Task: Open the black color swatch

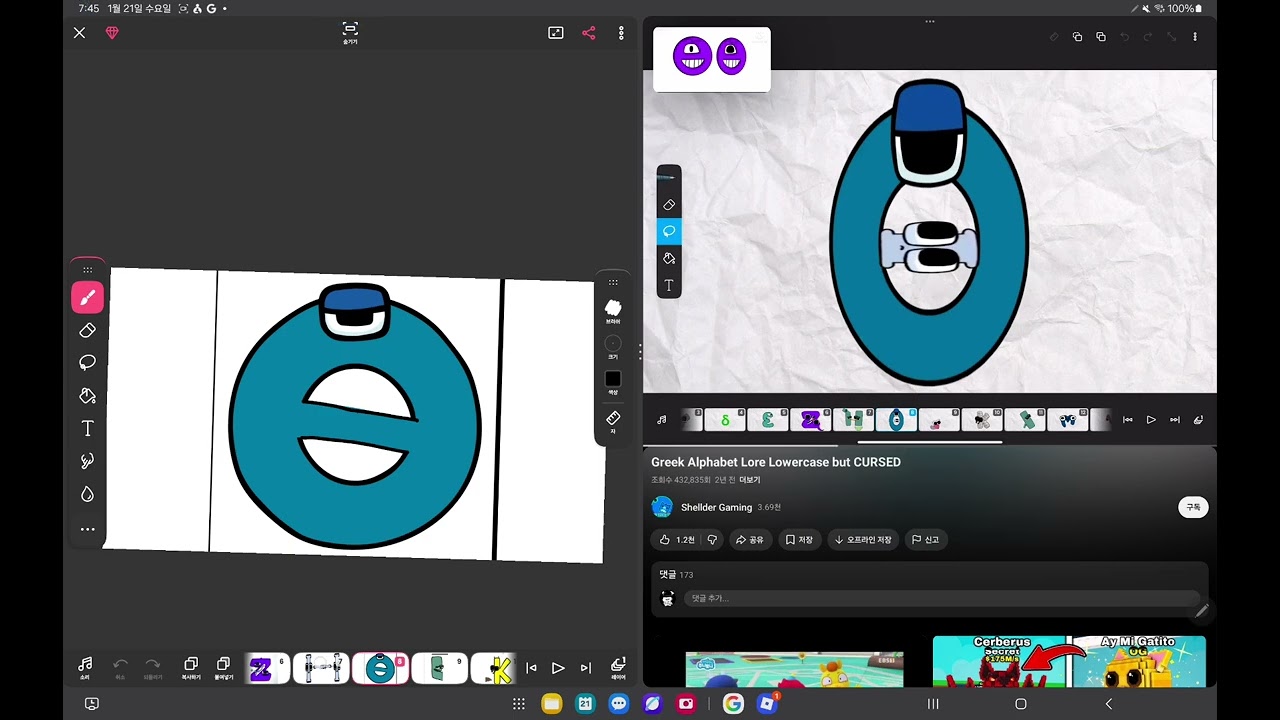Action: click(613, 381)
